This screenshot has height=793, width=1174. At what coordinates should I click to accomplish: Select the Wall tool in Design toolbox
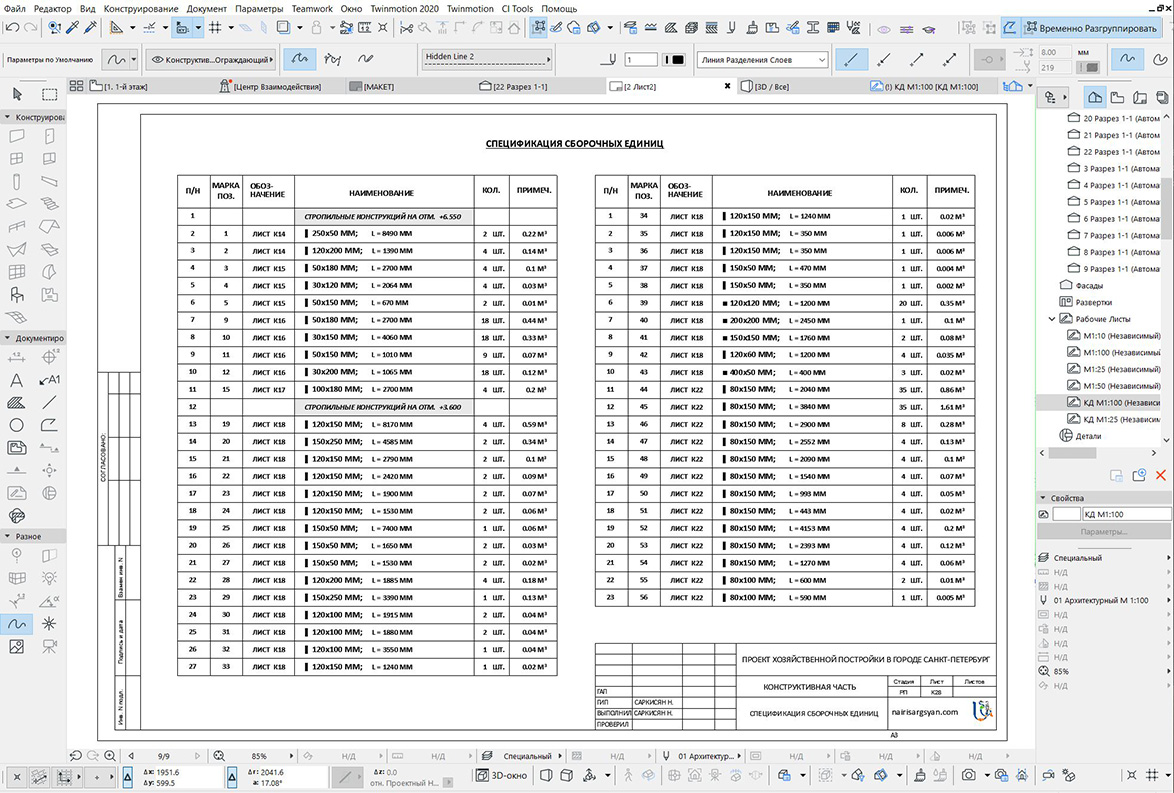click(16, 136)
